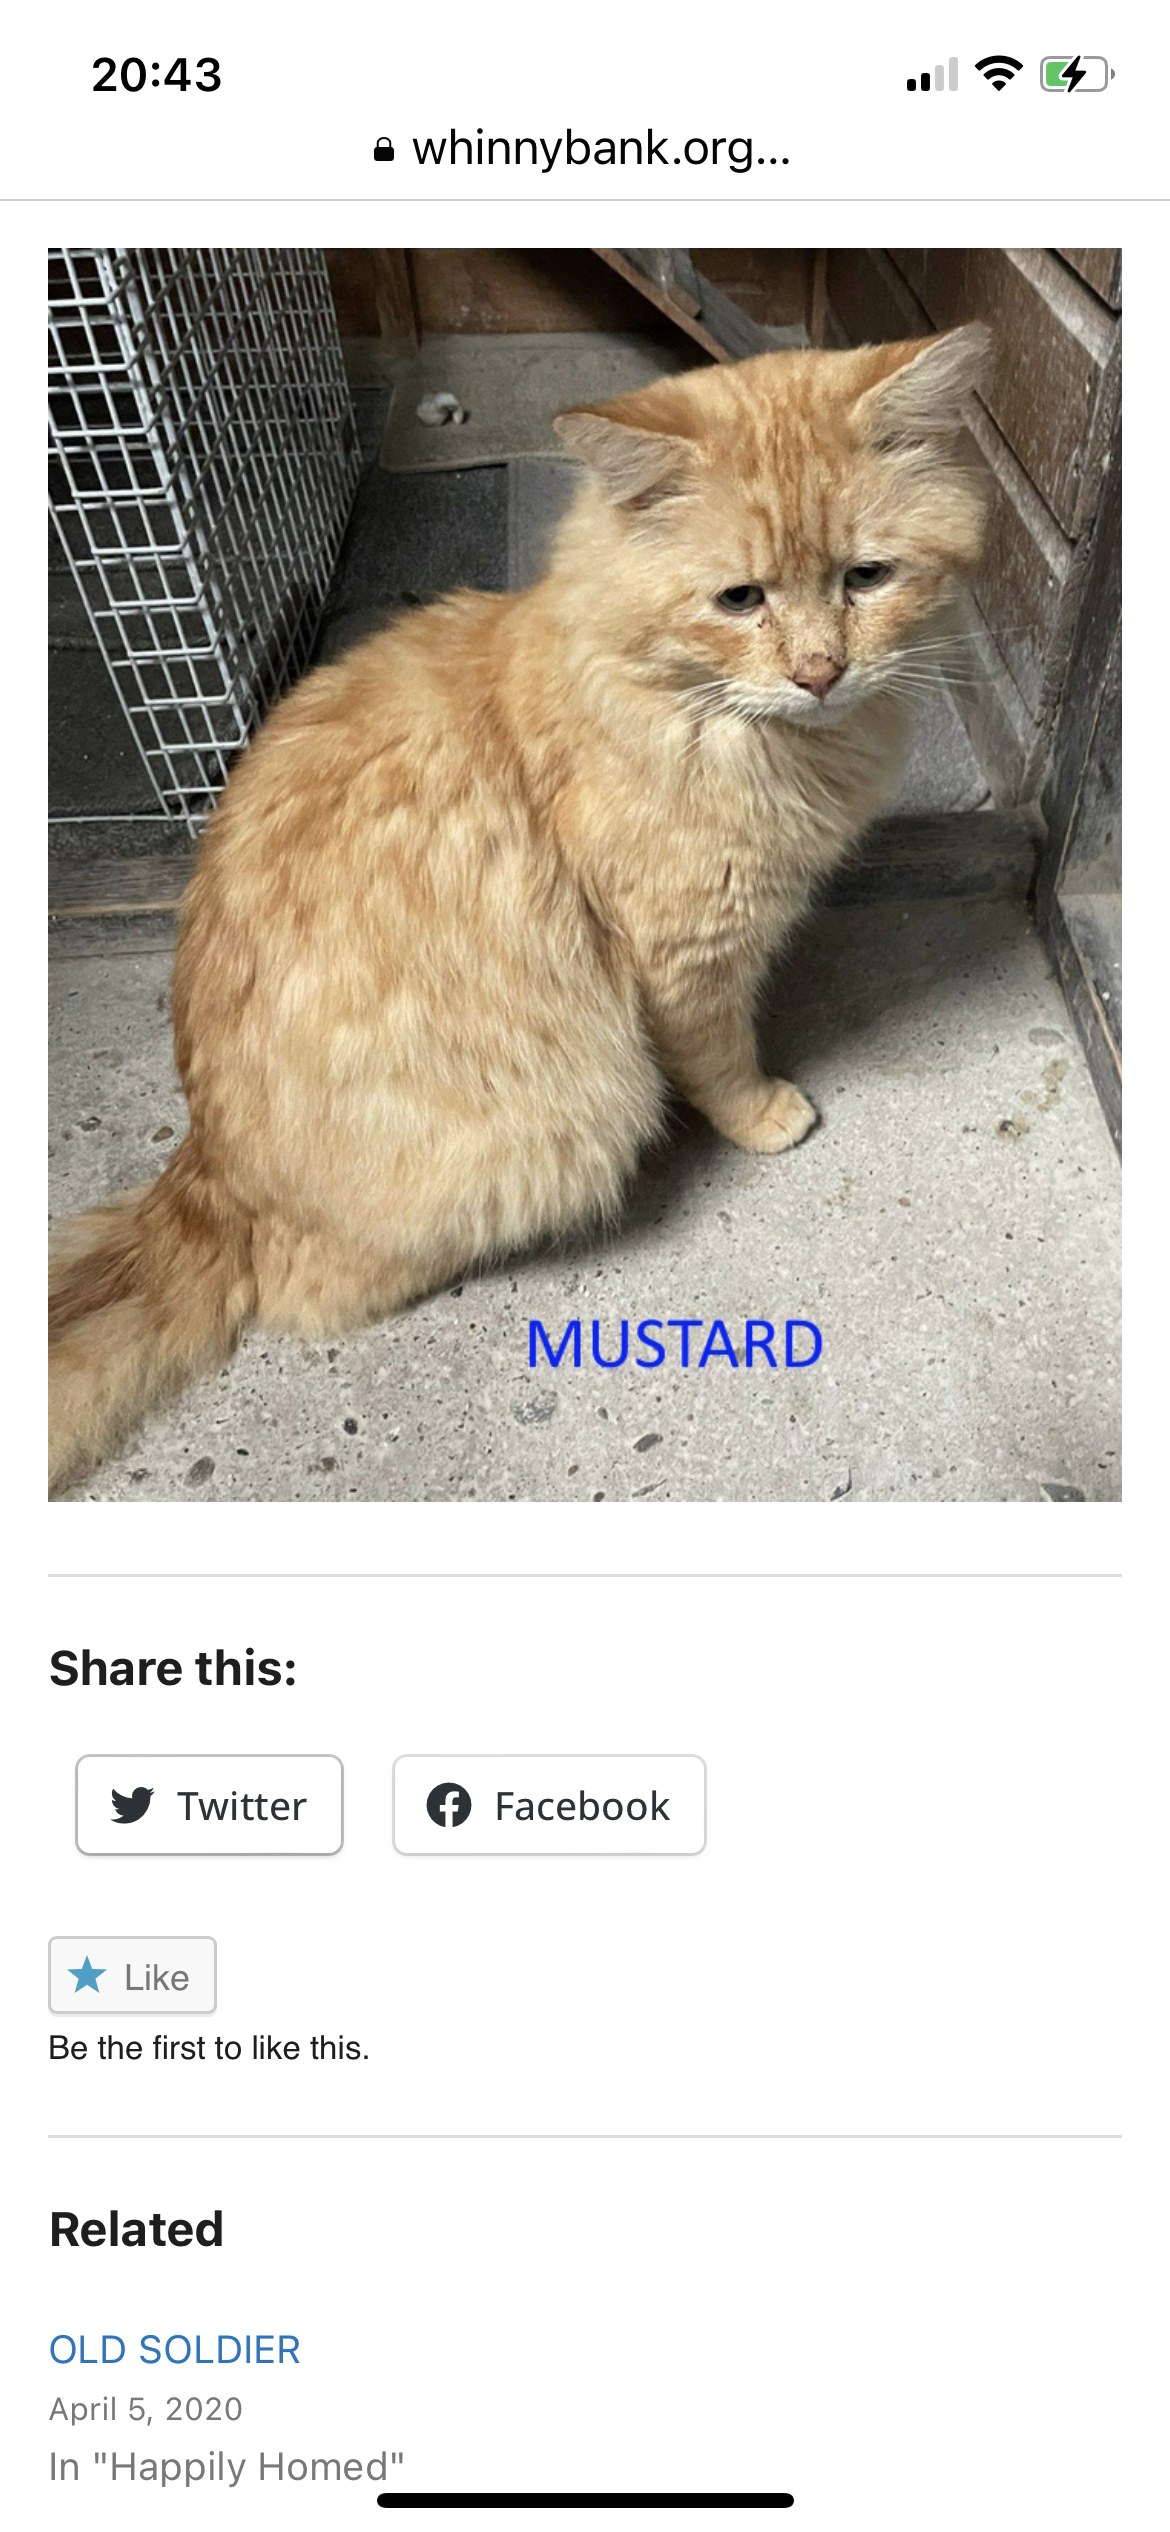The width and height of the screenshot is (1170, 2532).
Task: Tap the Facebook logo icon
Action: (449, 1805)
